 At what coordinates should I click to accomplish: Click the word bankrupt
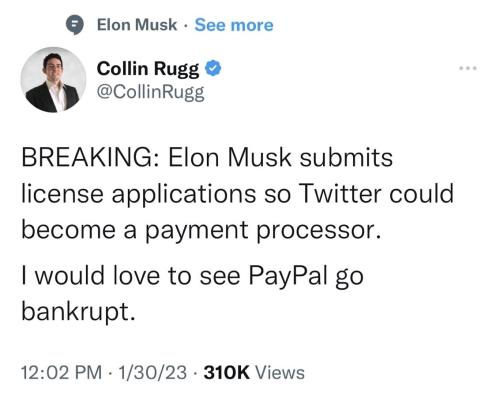[79, 312]
